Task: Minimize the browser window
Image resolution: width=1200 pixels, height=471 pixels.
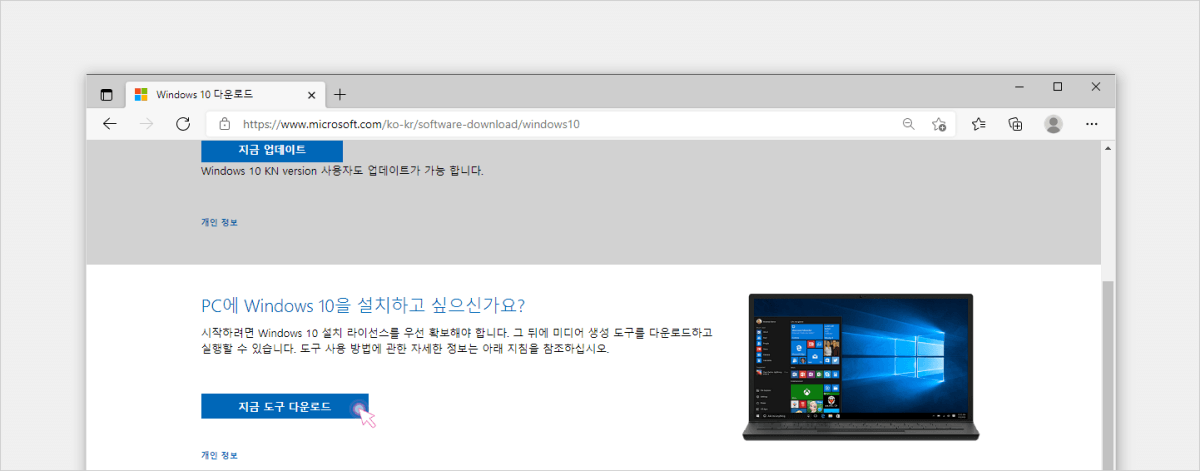Action: coord(1018,87)
